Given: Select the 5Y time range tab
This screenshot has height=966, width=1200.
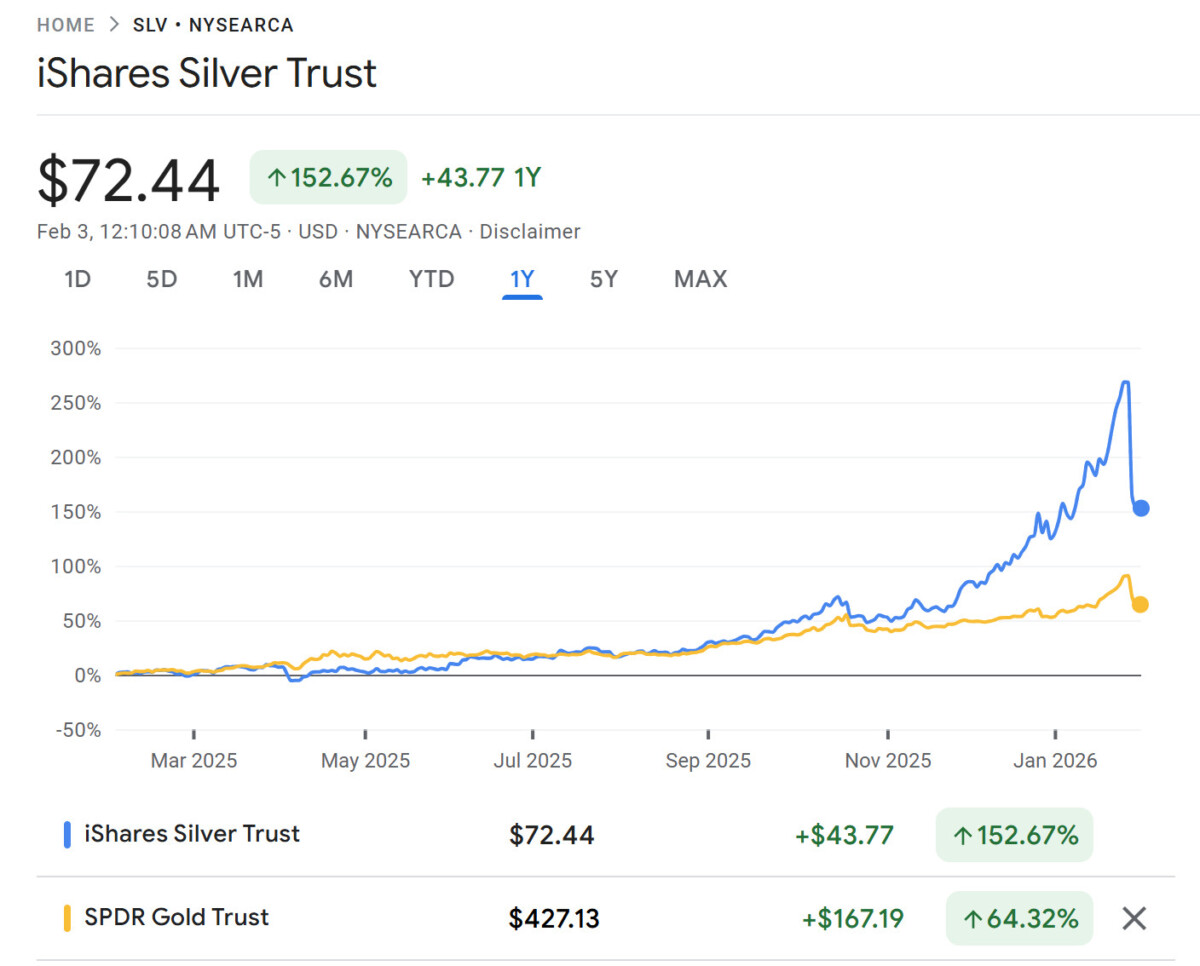Looking at the screenshot, I should (x=604, y=279).
